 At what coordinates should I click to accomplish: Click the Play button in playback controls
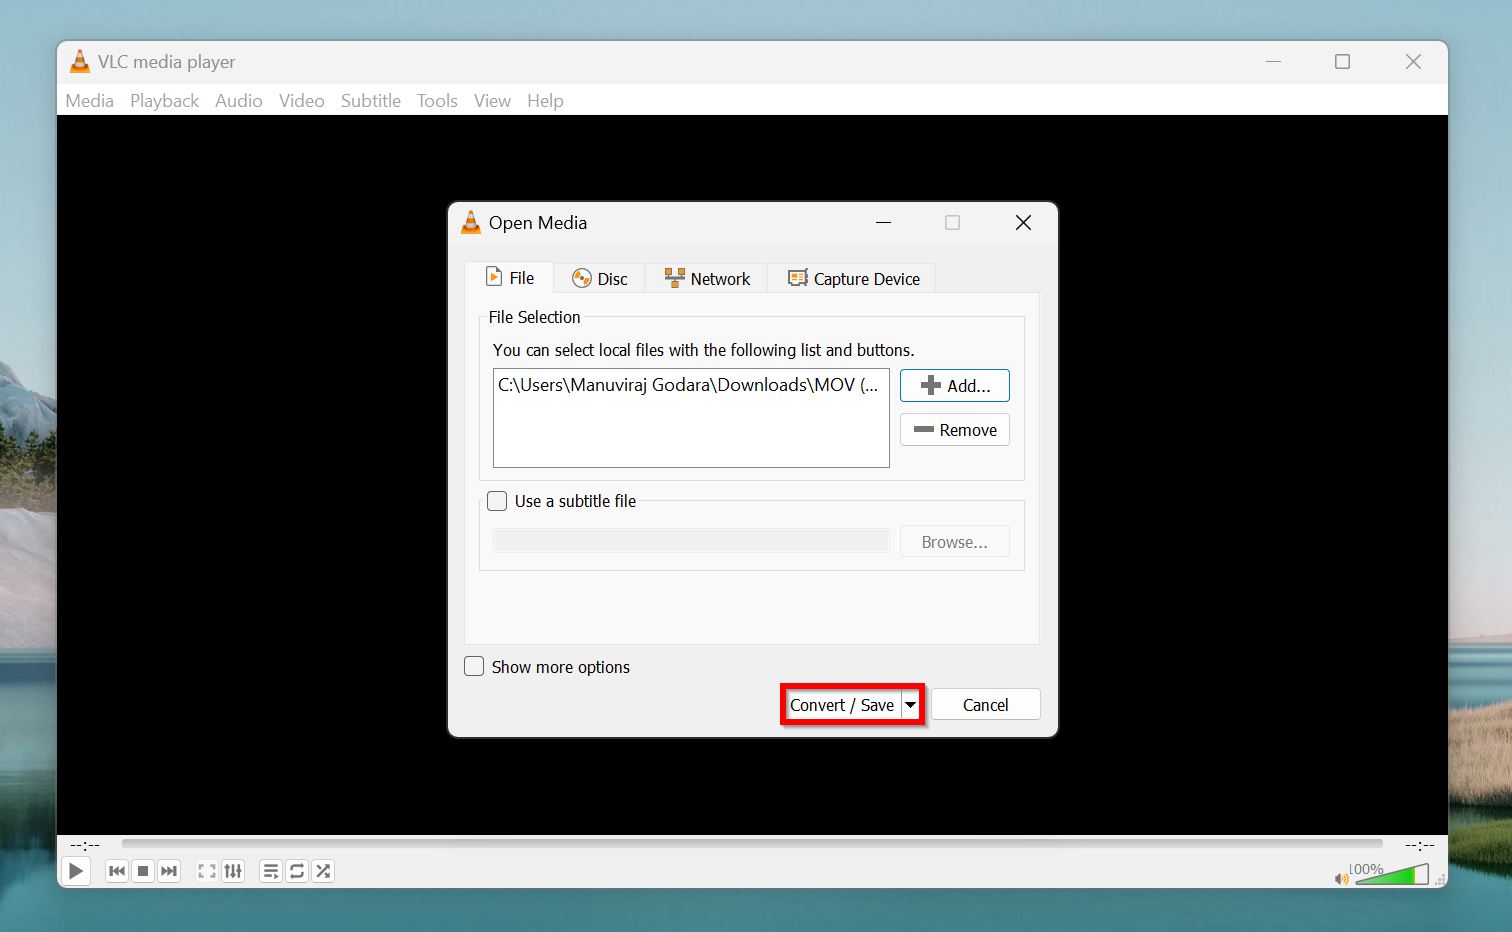tap(75, 871)
